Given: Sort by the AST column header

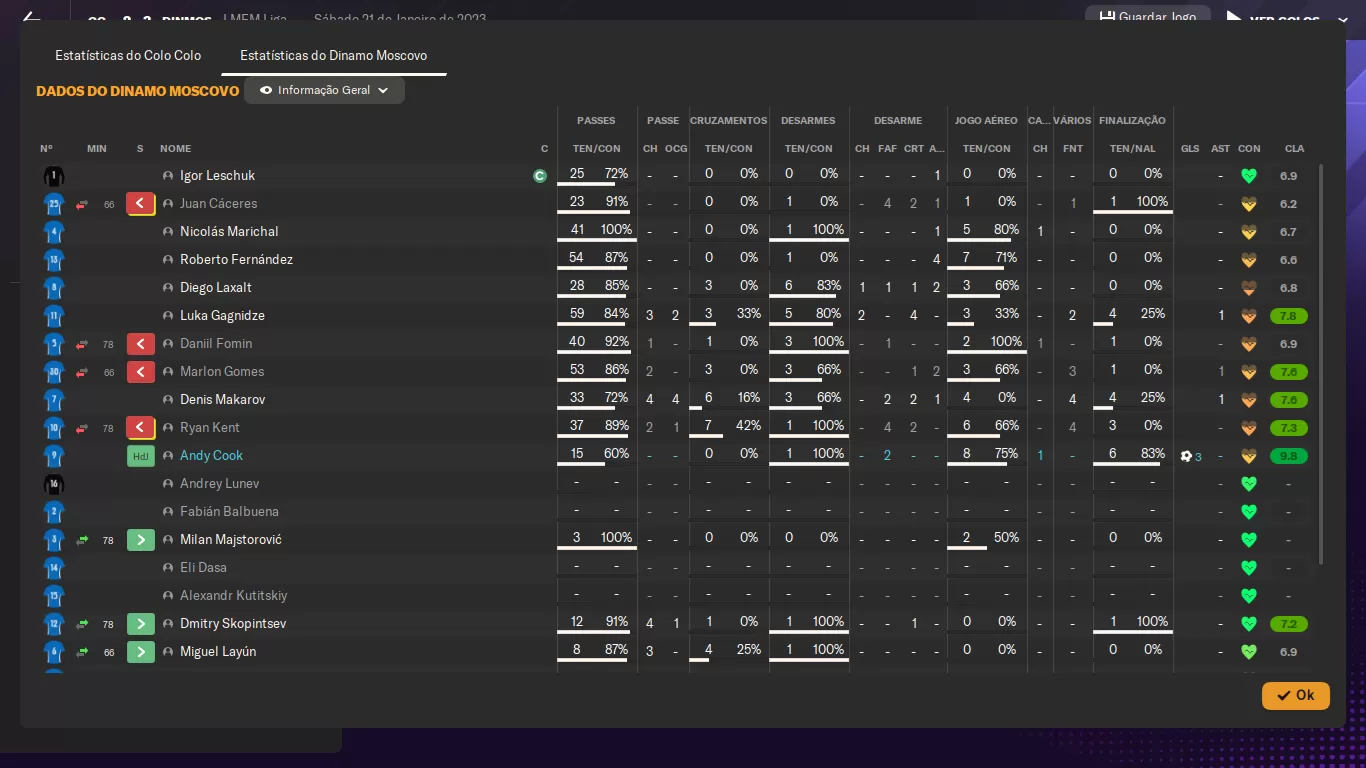Looking at the screenshot, I should coord(1220,149).
